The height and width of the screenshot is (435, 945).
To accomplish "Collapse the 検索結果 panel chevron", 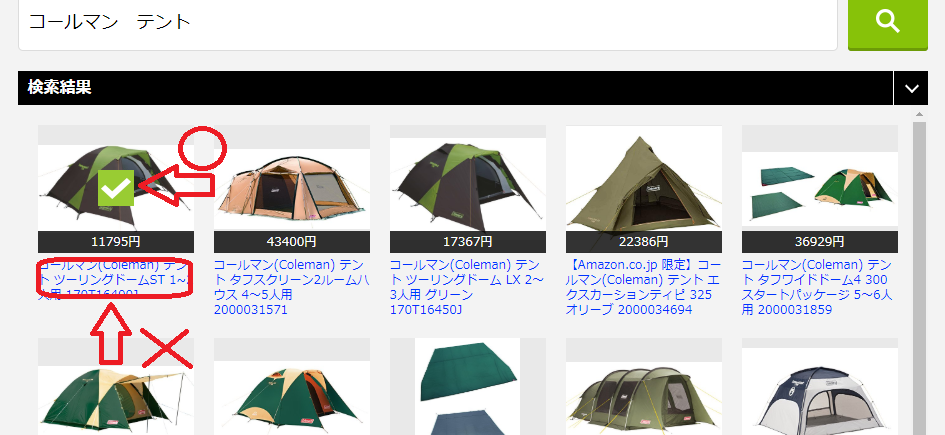I will pos(911,88).
